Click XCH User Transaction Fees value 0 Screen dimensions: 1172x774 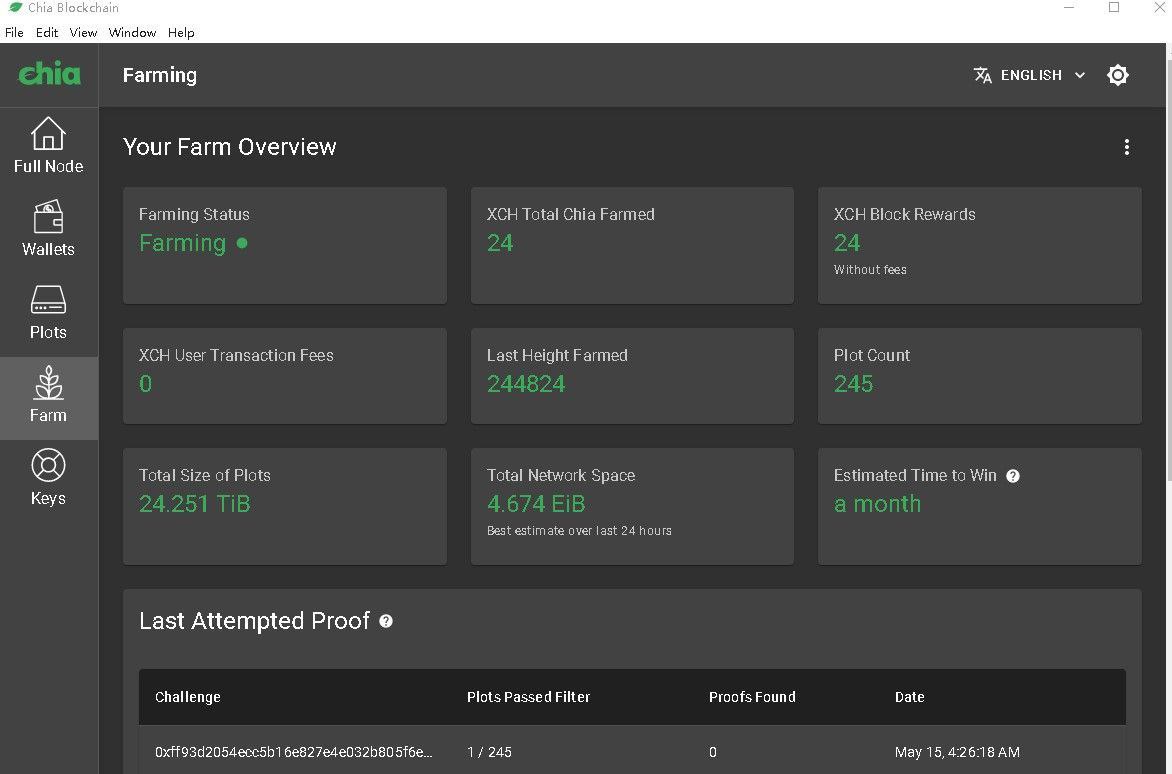point(146,384)
